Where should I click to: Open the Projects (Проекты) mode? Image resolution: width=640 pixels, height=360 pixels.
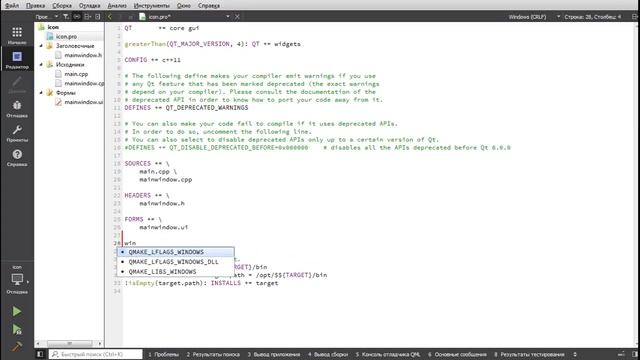[17, 133]
